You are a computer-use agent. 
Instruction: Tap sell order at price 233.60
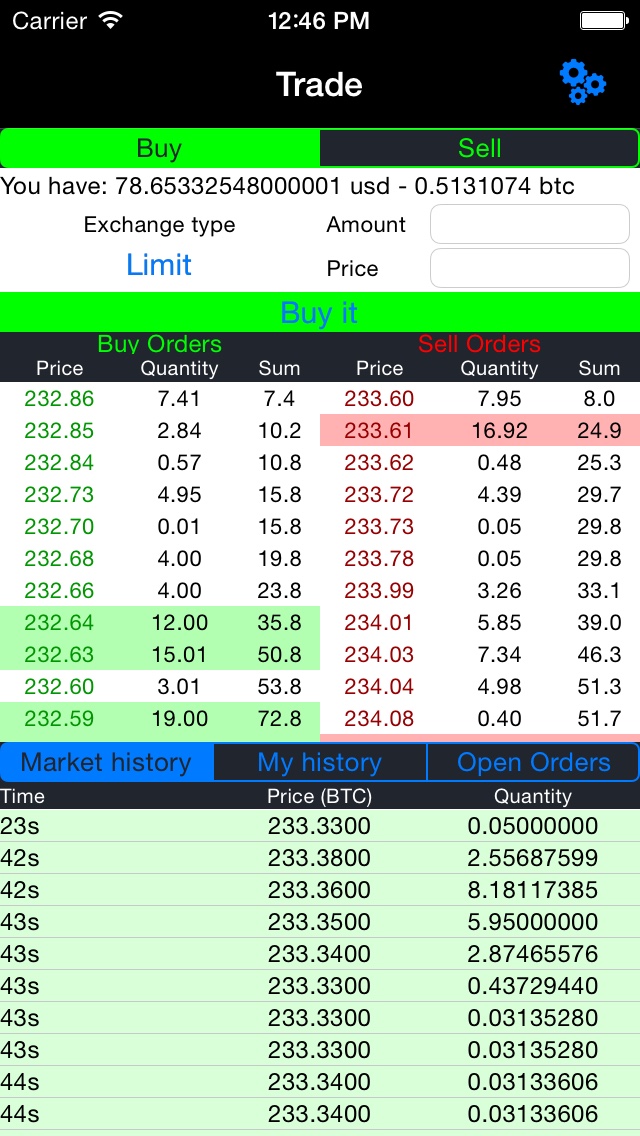click(480, 399)
